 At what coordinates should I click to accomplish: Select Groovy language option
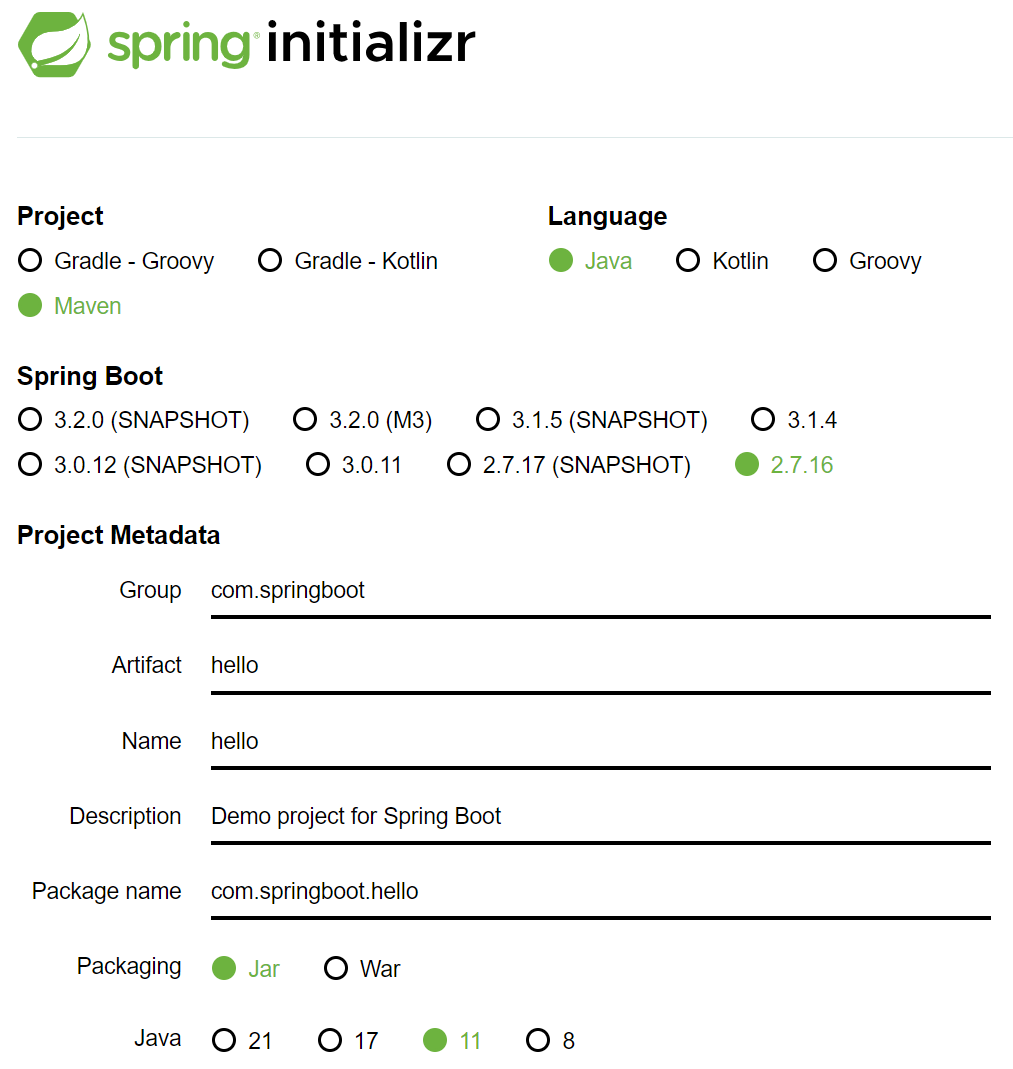pos(825,261)
